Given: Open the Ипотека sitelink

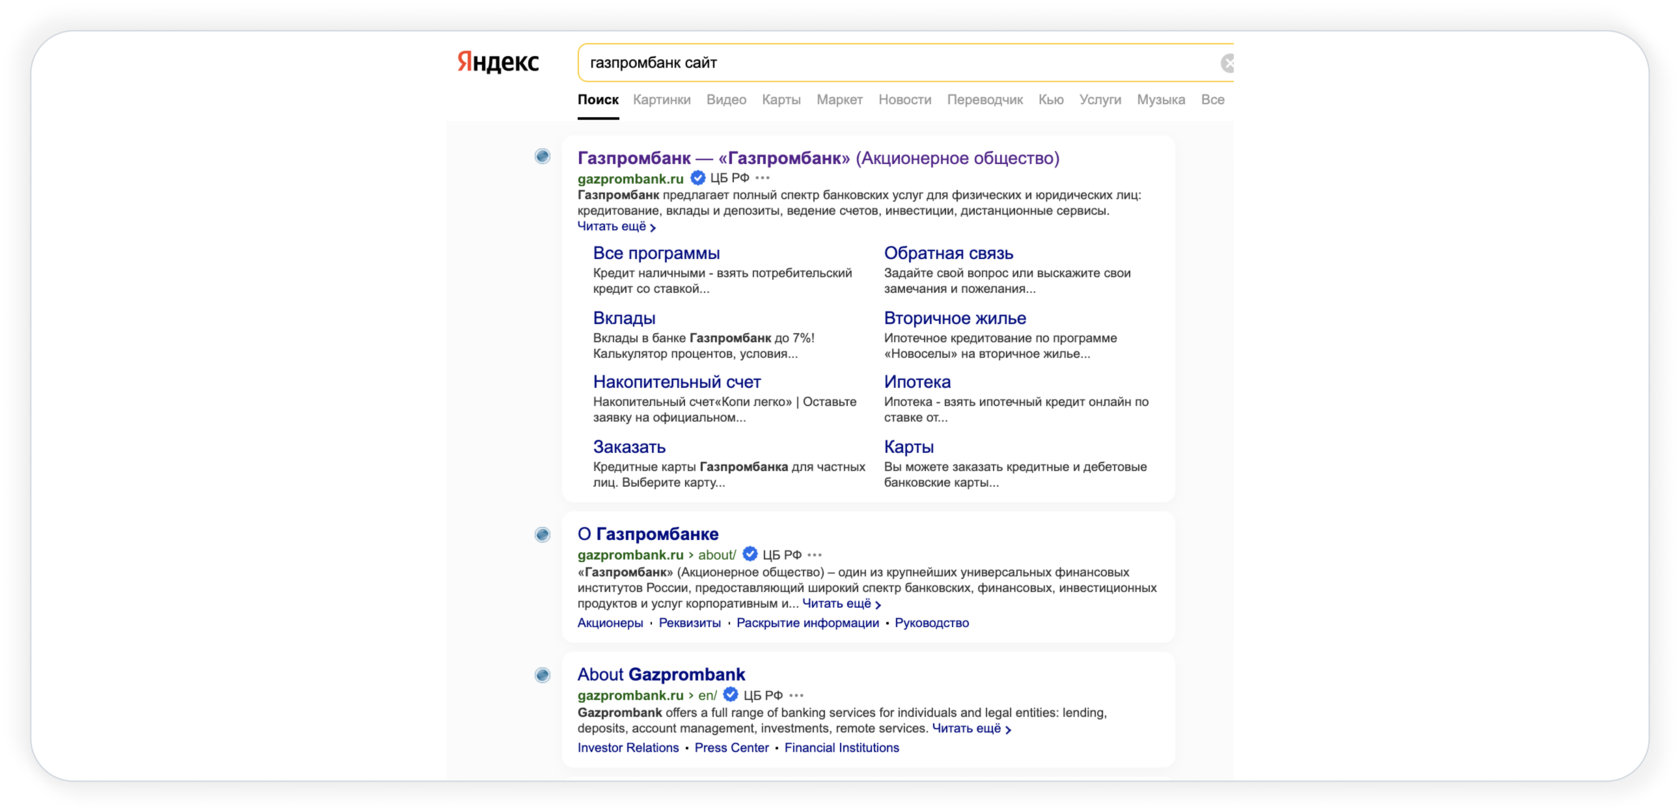Looking at the screenshot, I should click(x=917, y=382).
